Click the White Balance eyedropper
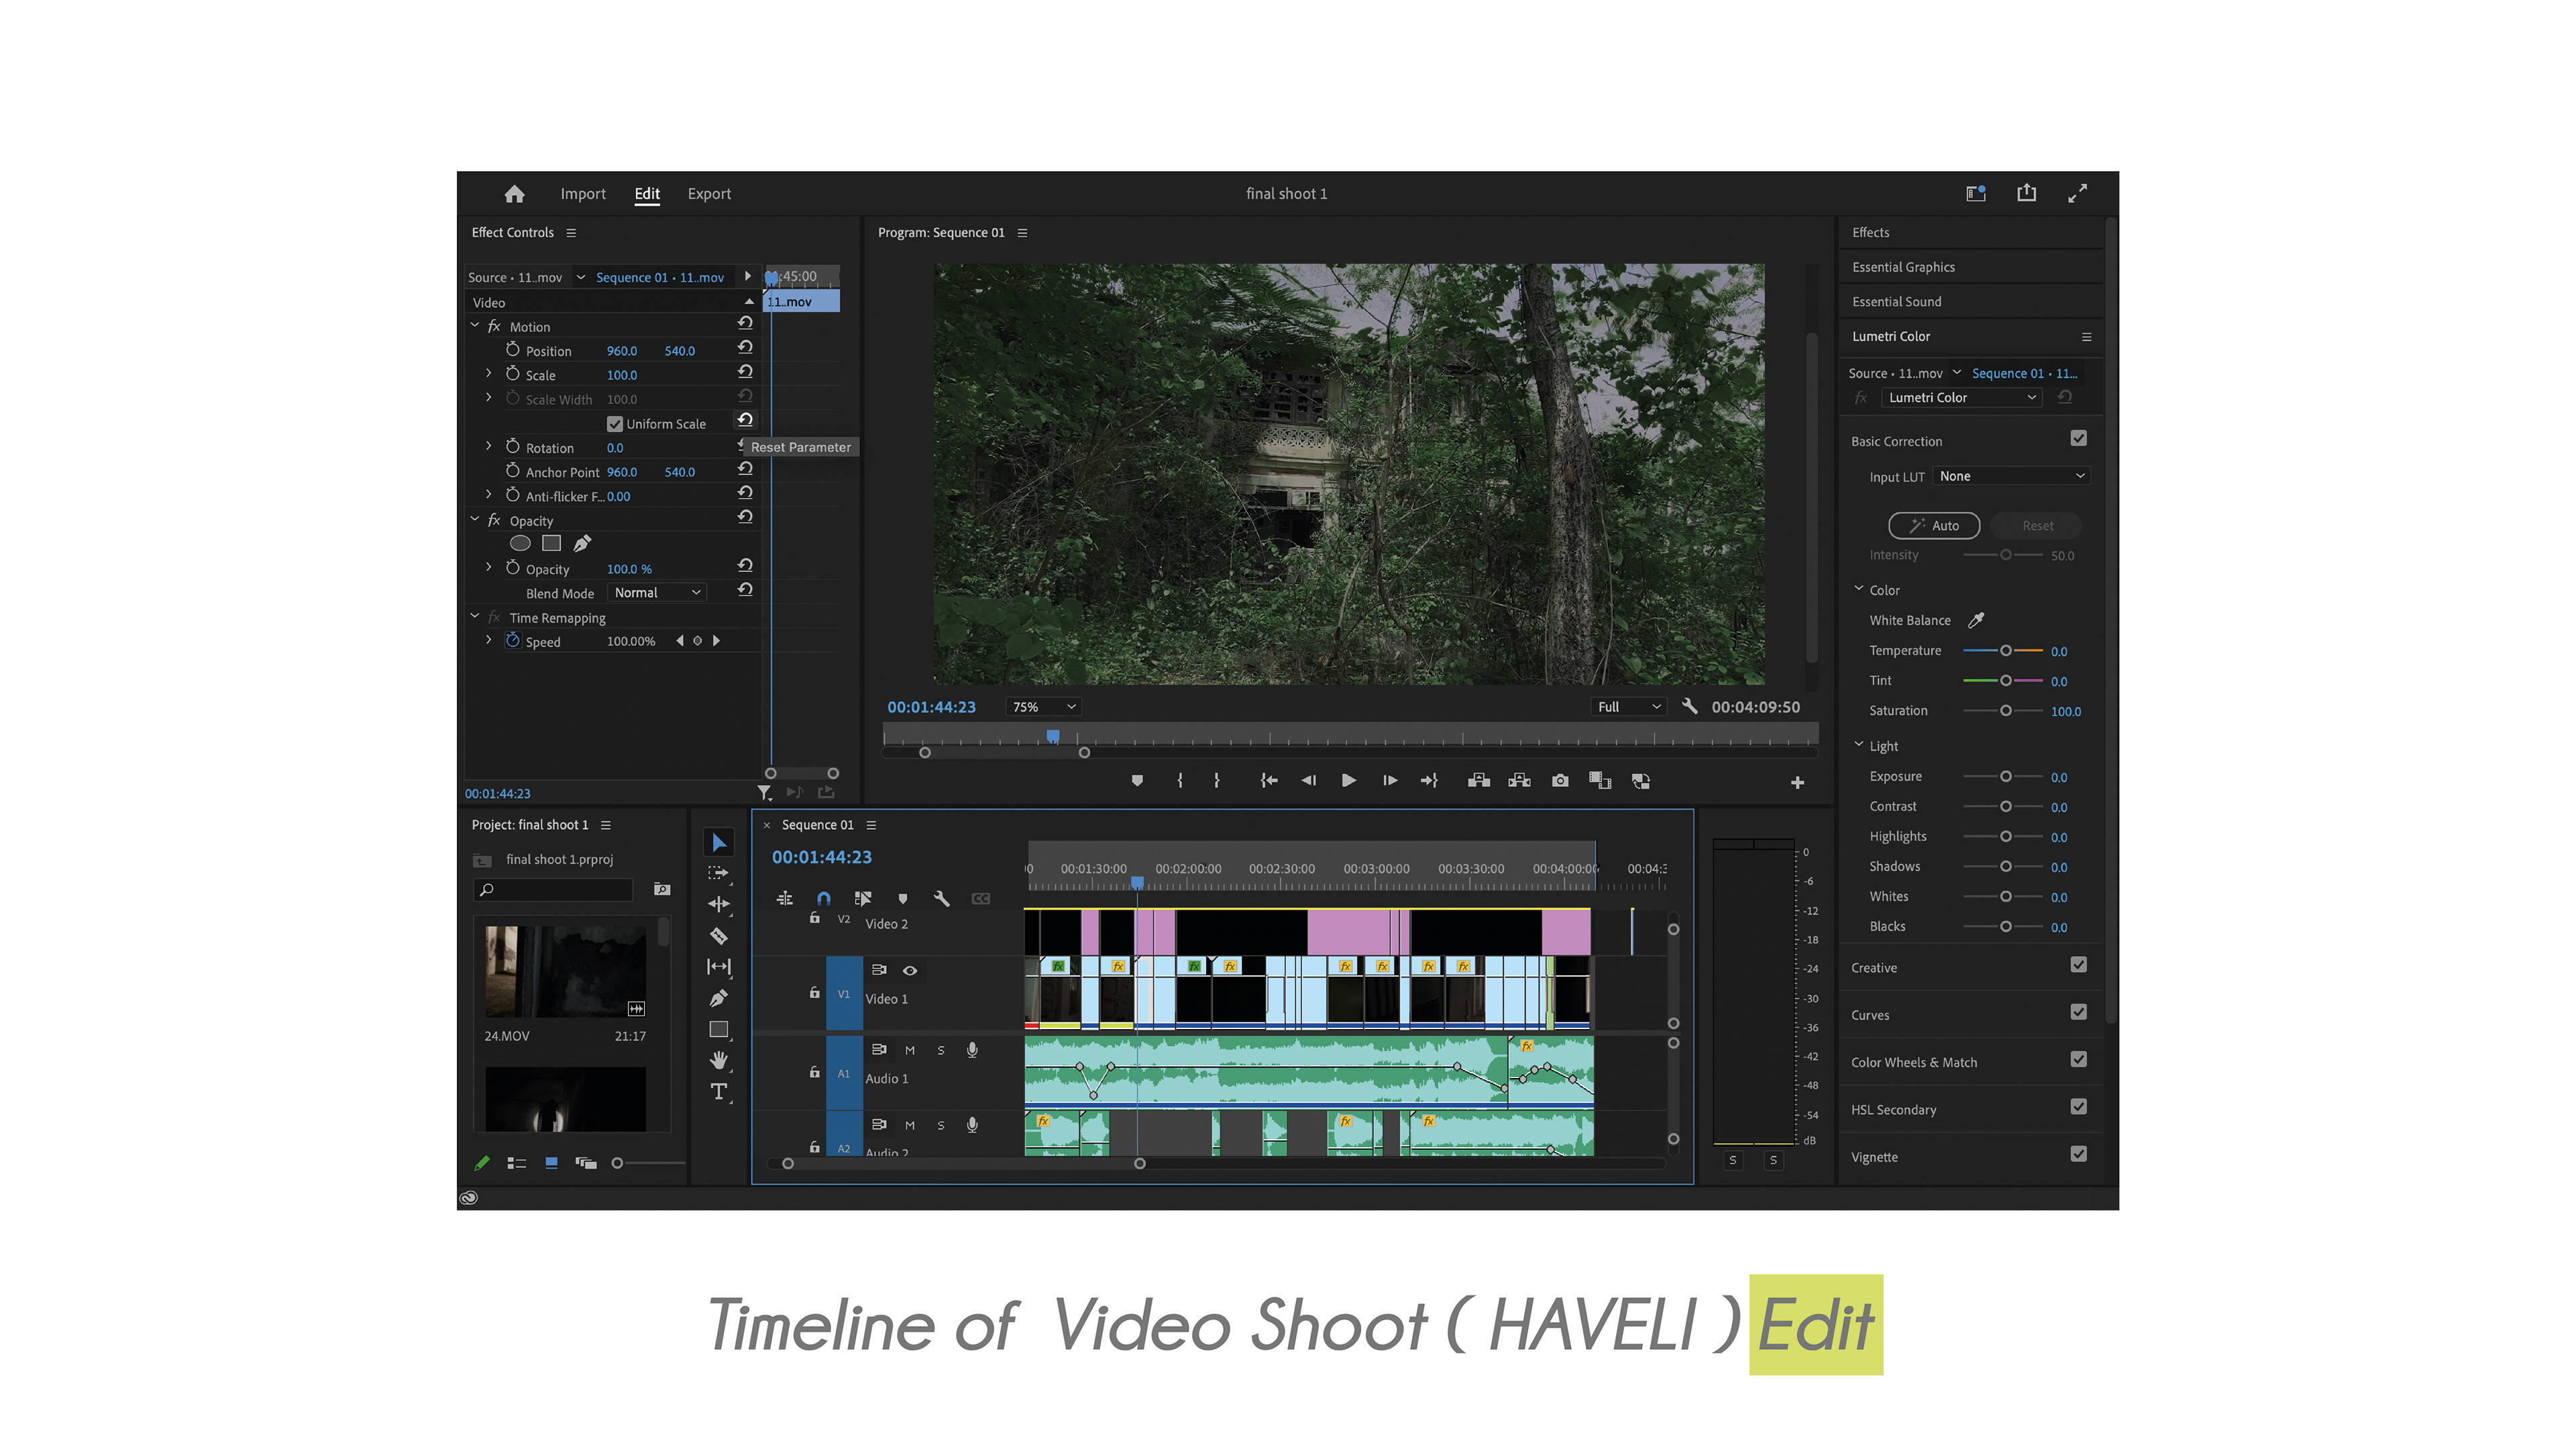Image resolution: width=2576 pixels, height=1449 pixels. [1976, 620]
